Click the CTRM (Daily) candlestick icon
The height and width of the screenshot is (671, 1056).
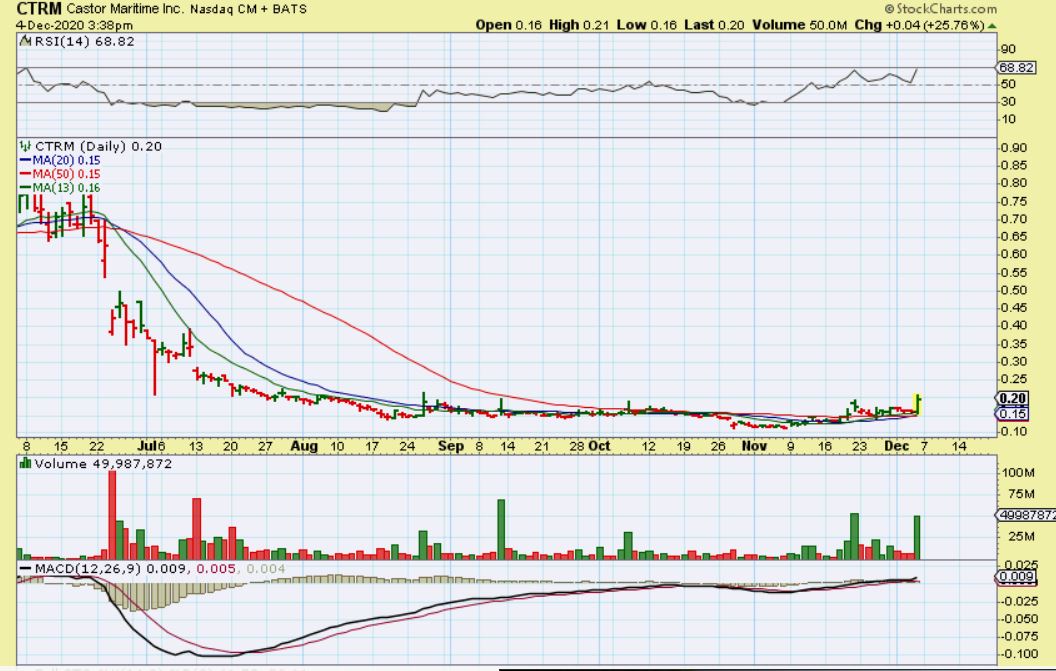[x=24, y=147]
